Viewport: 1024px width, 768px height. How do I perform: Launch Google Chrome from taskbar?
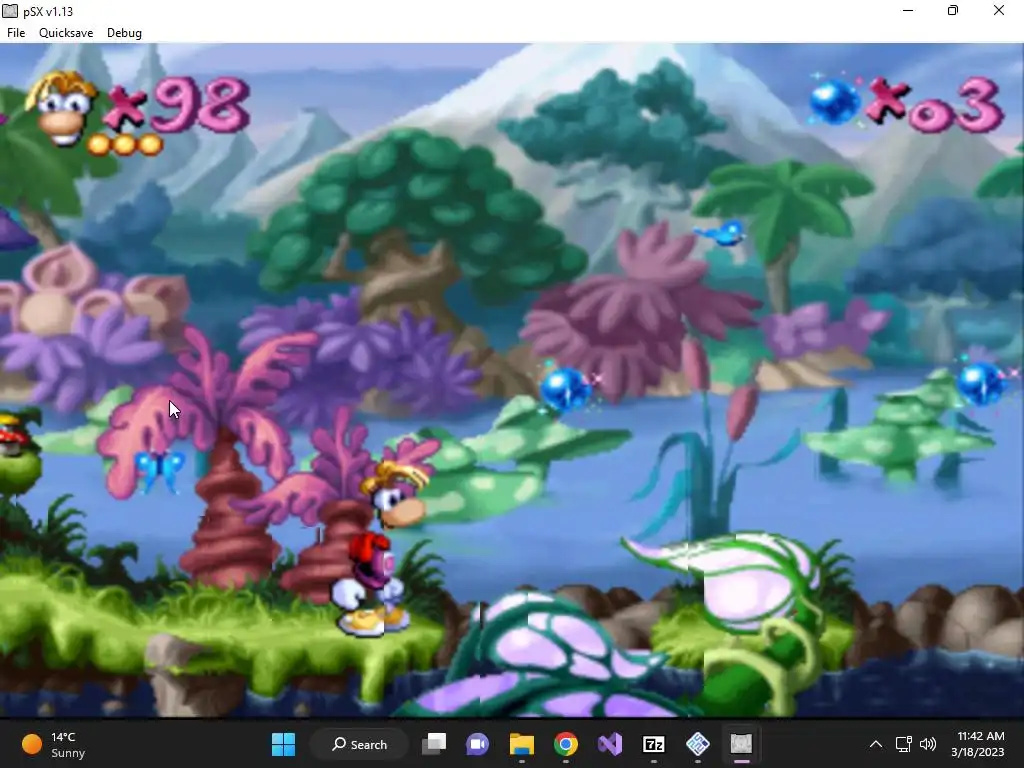coord(566,744)
